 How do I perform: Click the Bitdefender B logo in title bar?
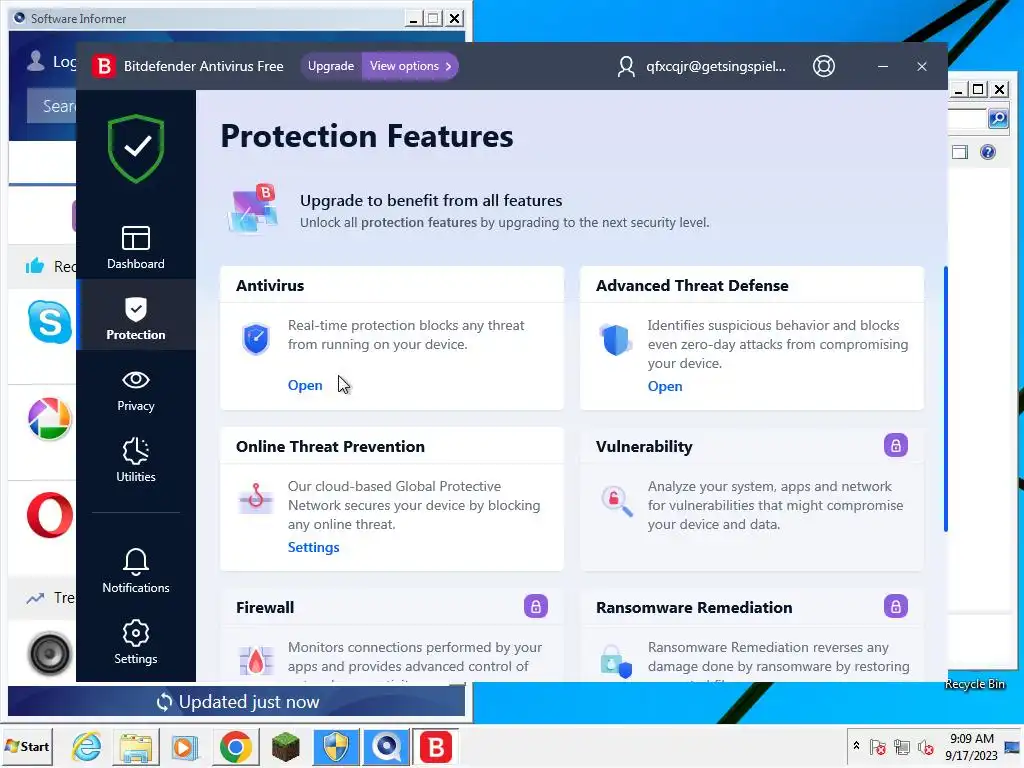coord(103,66)
